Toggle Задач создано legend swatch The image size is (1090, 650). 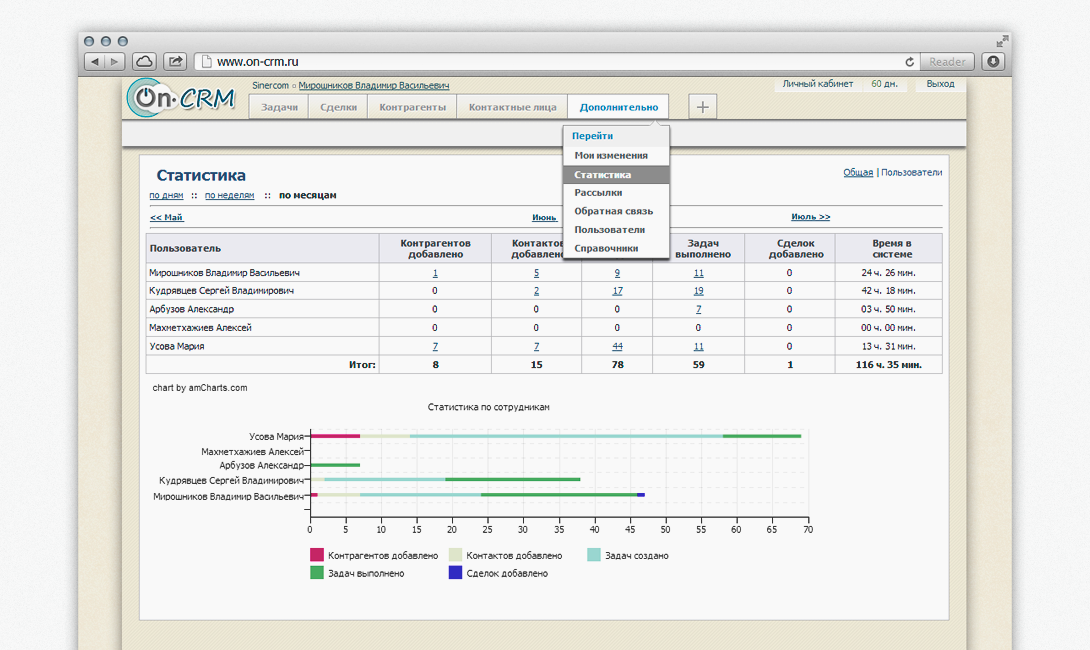tap(594, 555)
